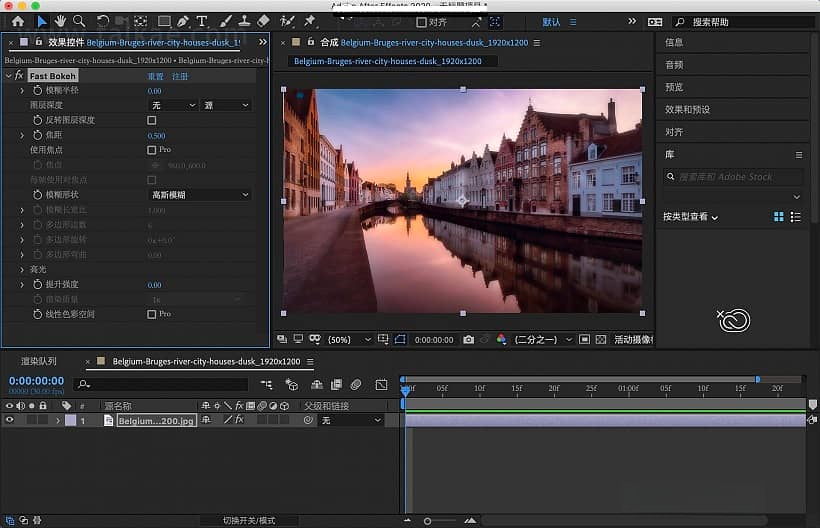Switch the library to grid view

pos(779,217)
